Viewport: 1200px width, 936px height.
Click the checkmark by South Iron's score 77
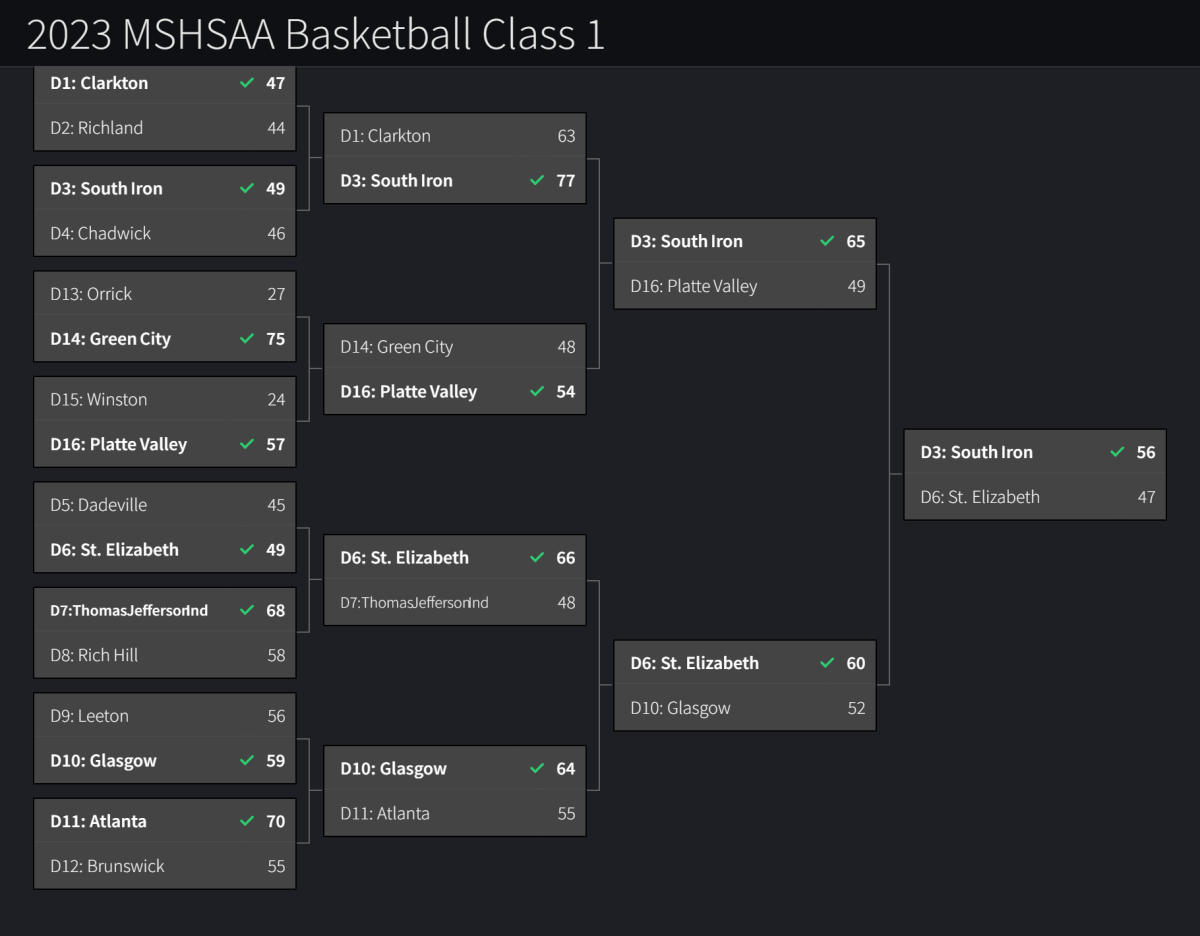click(537, 181)
